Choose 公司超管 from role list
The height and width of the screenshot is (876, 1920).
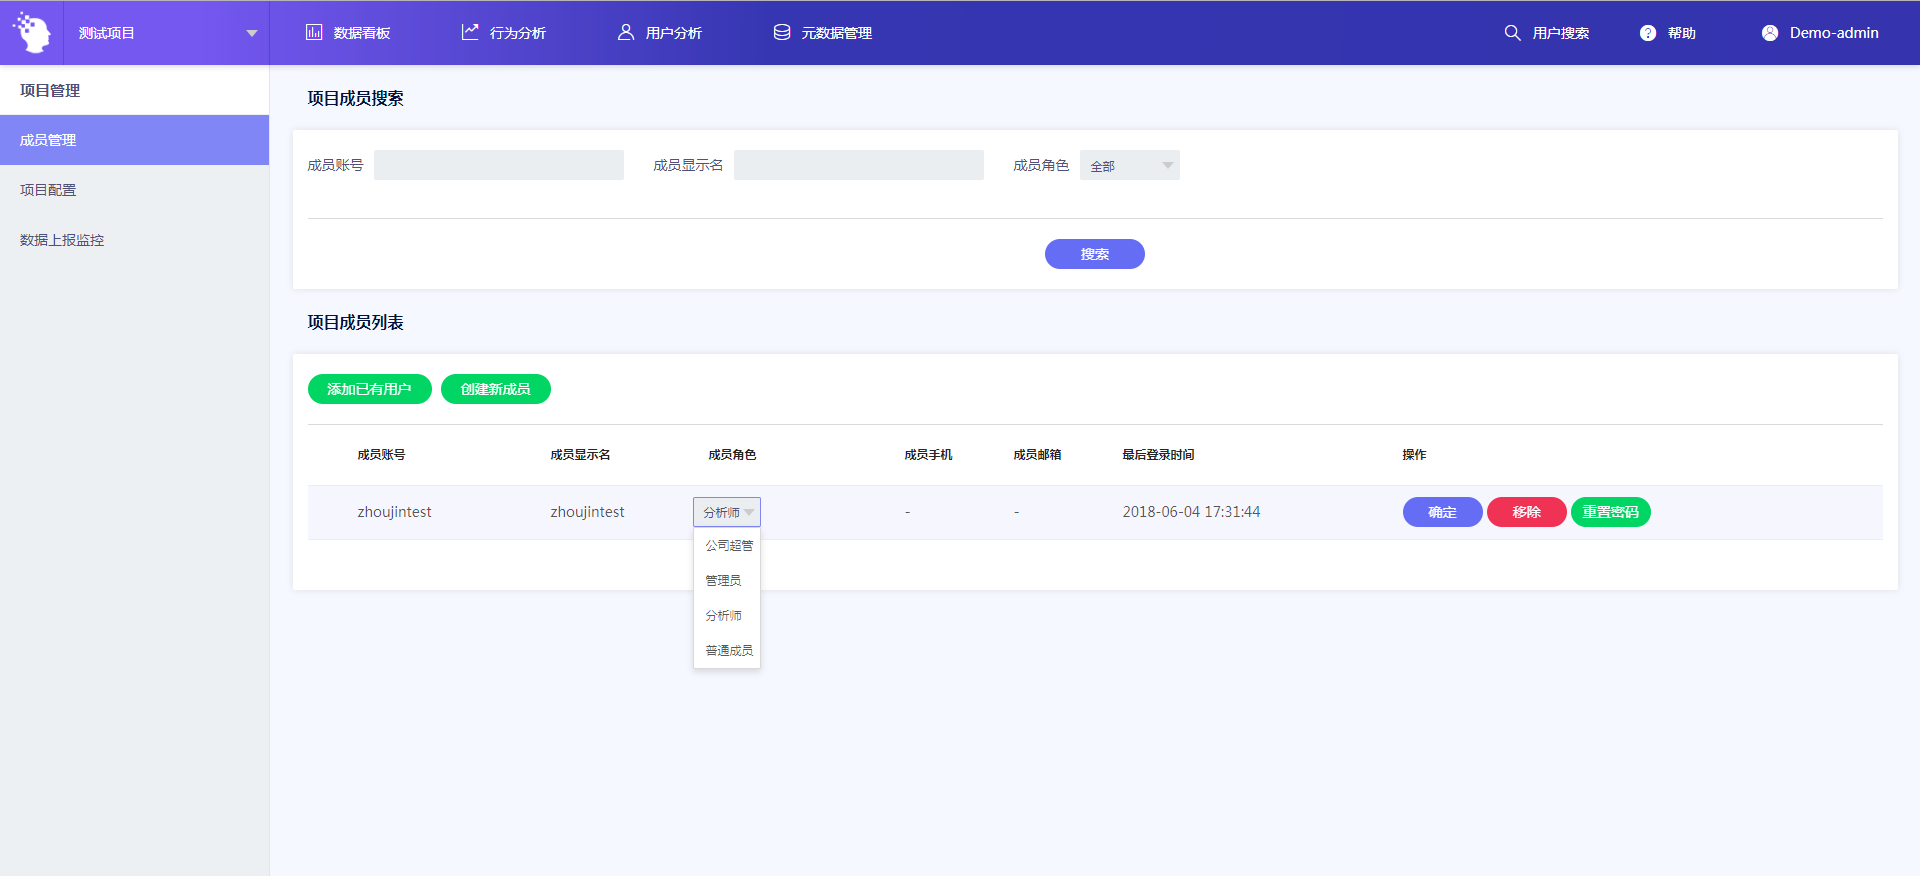tap(728, 546)
